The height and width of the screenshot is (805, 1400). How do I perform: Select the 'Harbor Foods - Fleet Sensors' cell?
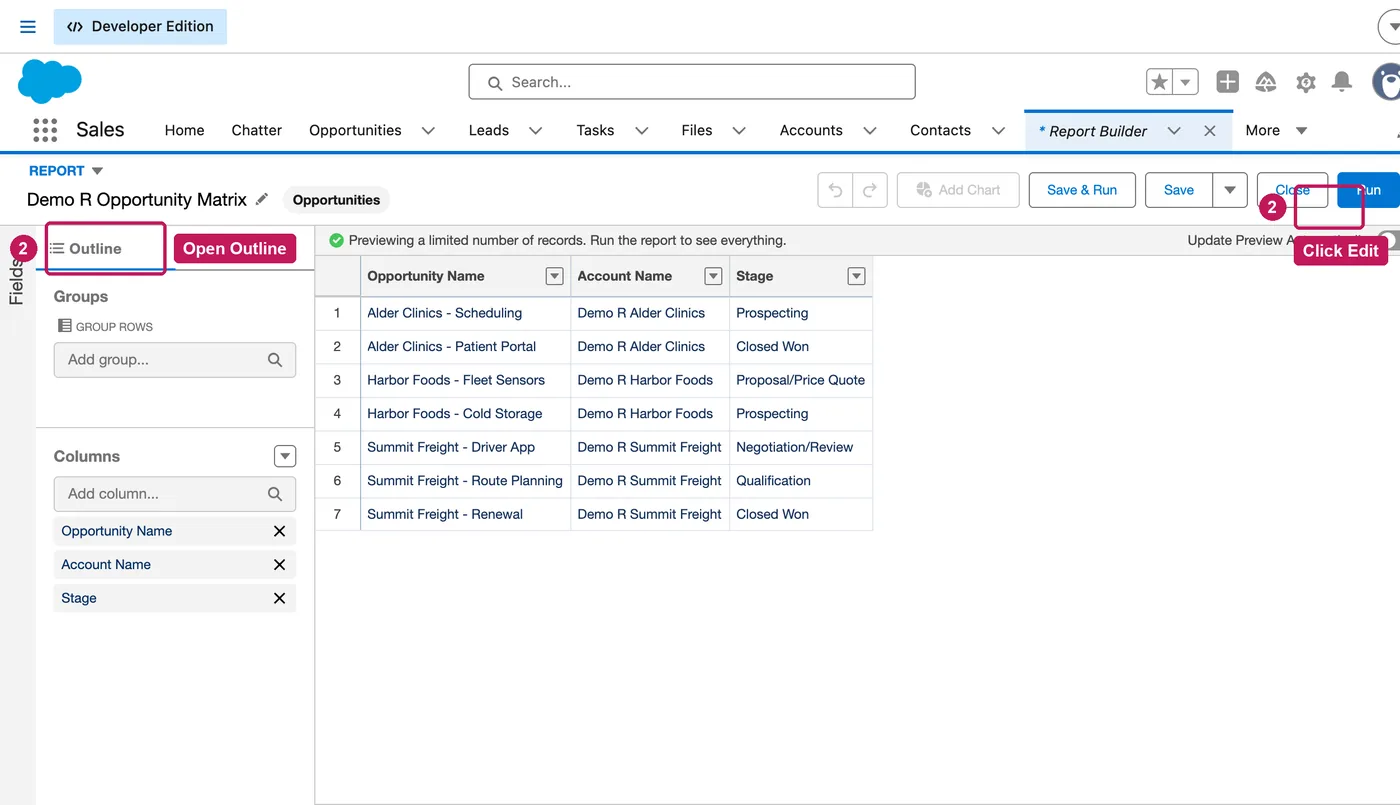pyautogui.click(x=456, y=380)
